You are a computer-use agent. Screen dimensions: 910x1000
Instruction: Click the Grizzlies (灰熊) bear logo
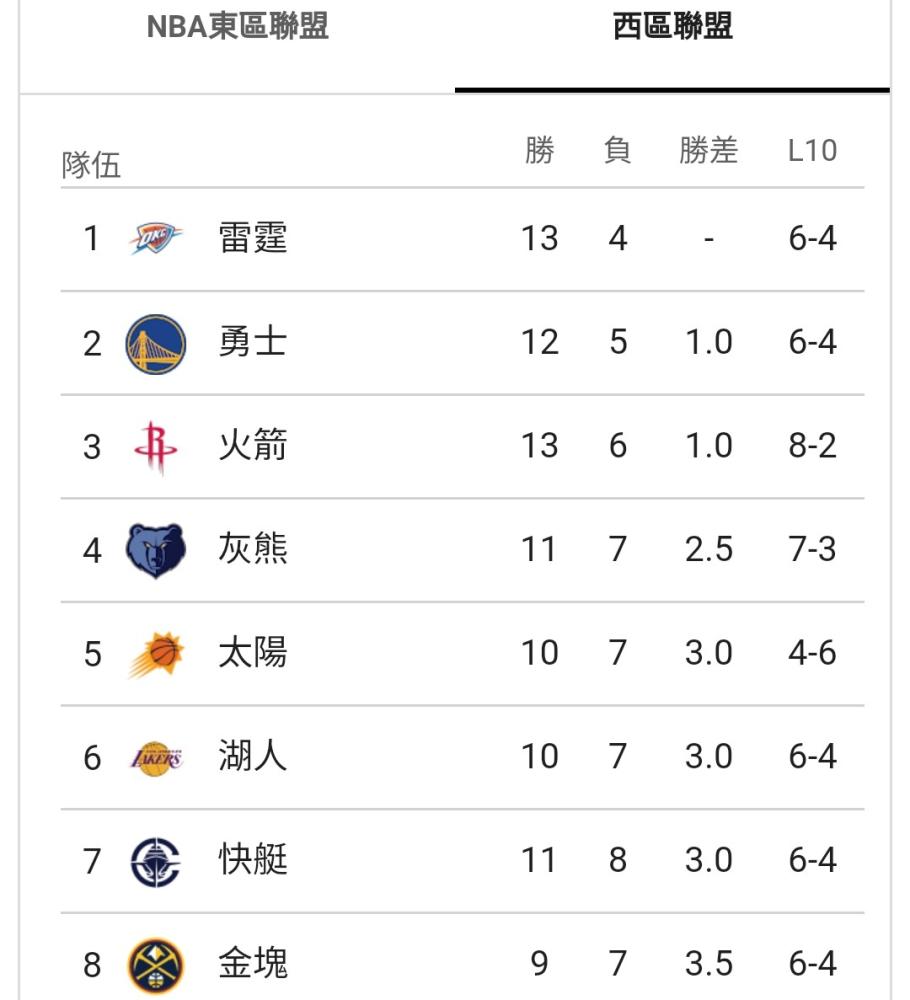pyautogui.click(x=156, y=550)
